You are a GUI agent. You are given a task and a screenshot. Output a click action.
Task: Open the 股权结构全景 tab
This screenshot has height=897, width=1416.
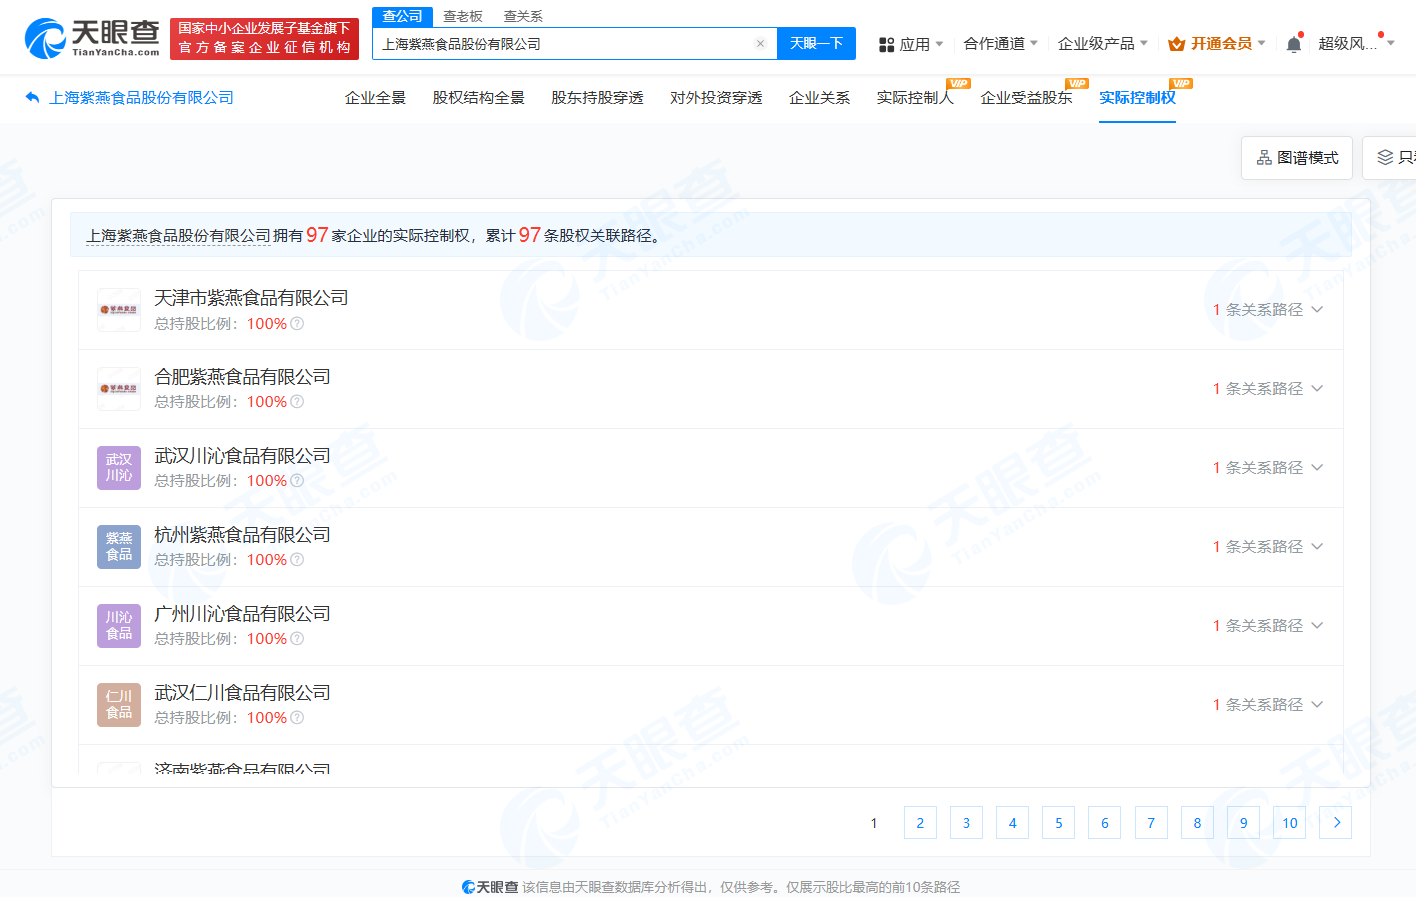[x=478, y=97]
